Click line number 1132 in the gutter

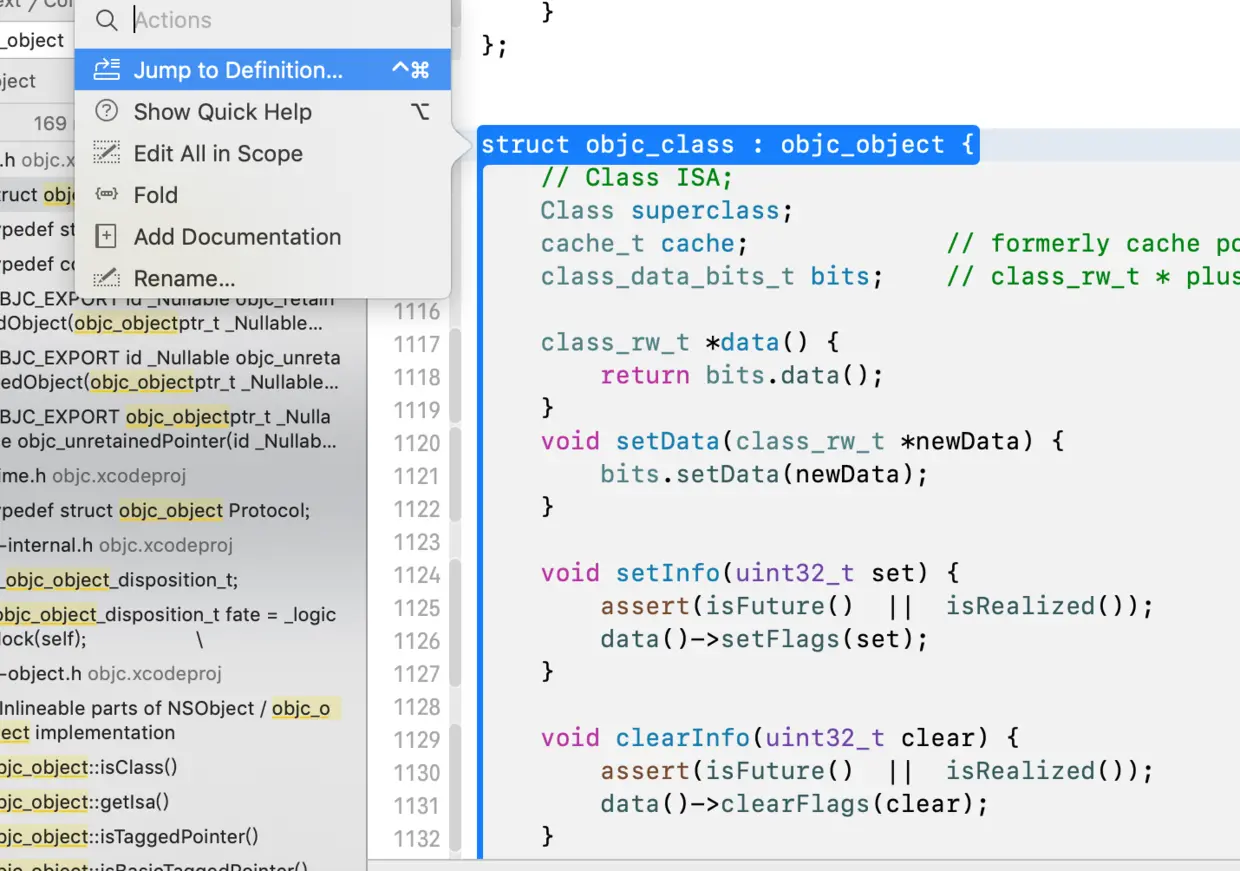(417, 839)
